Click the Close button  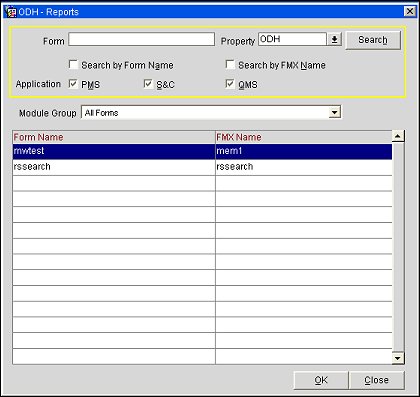377,380
